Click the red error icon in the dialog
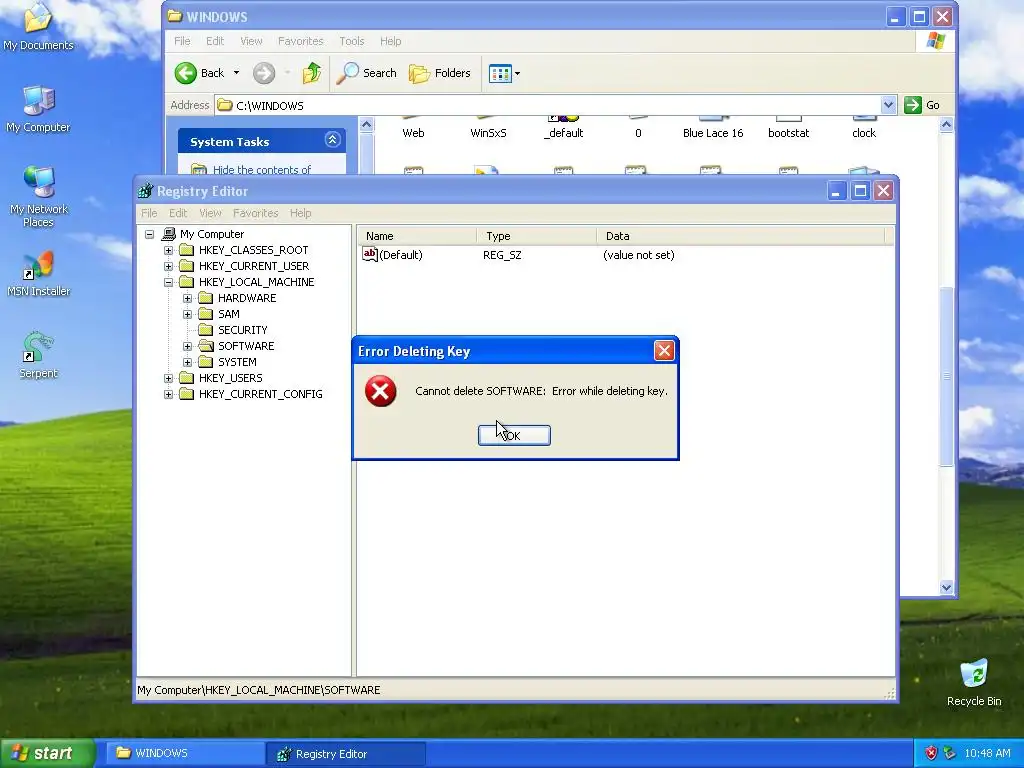Screen dimensions: 1024x768 tap(381, 391)
